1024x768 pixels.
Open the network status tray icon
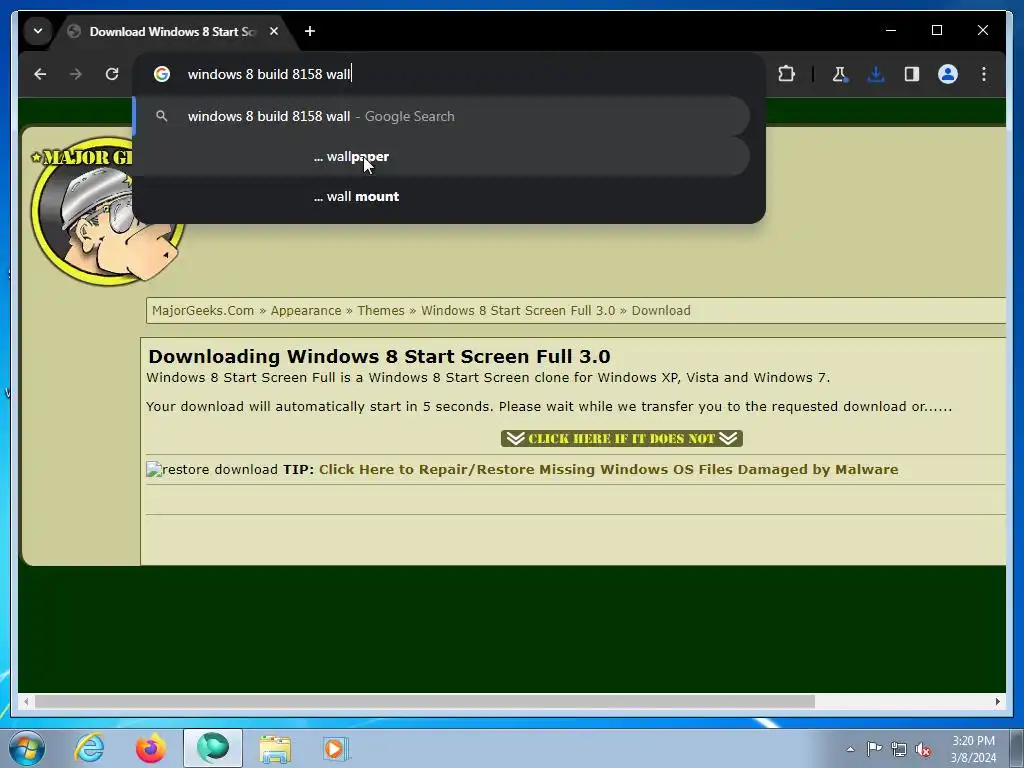tap(899, 749)
